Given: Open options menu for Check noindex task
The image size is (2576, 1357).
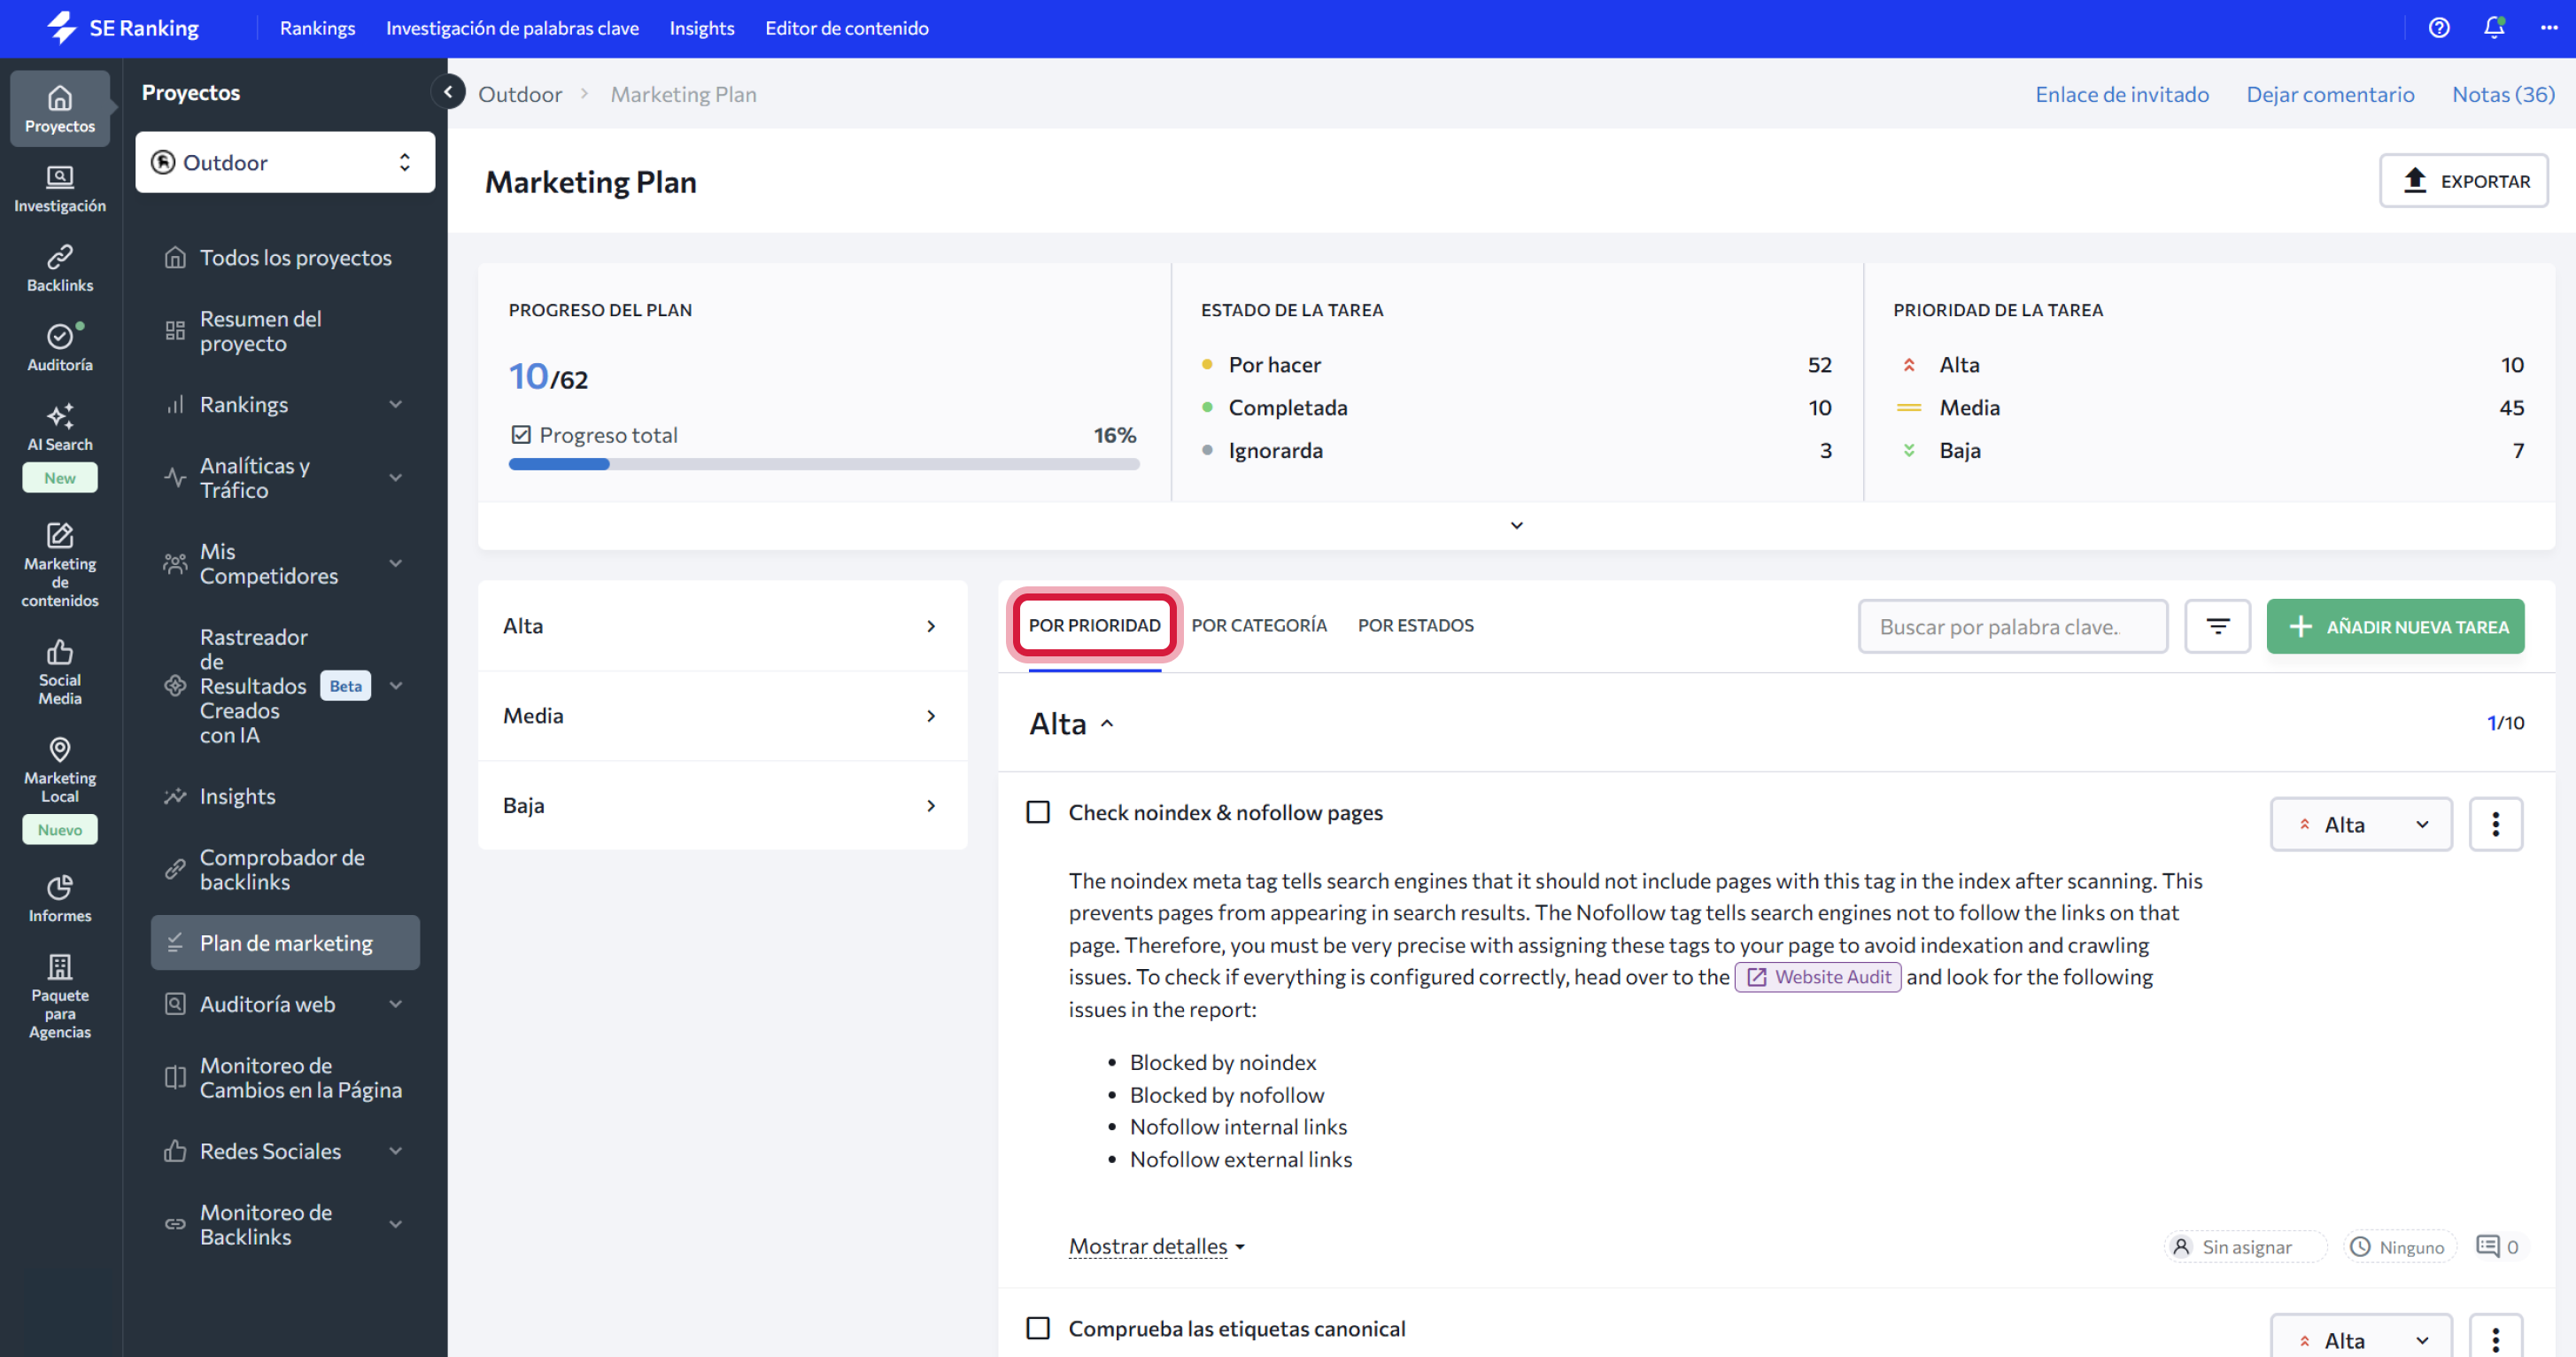Looking at the screenshot, I should 2496,824.
